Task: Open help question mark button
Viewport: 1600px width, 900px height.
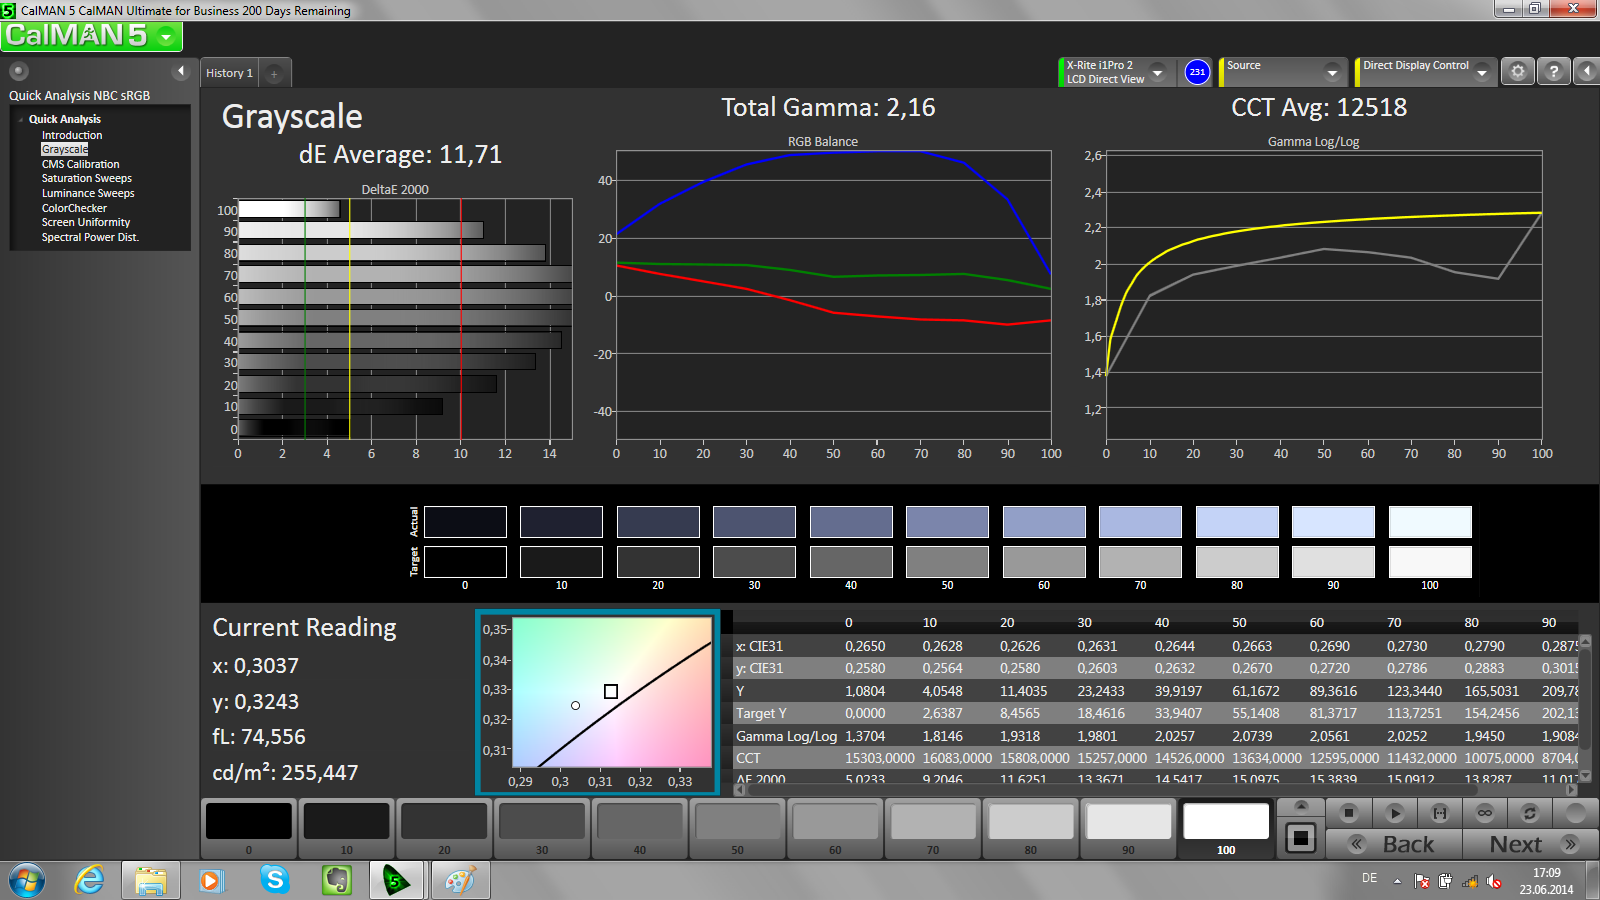Action: pyautogui.click(x=1553, y=72)
